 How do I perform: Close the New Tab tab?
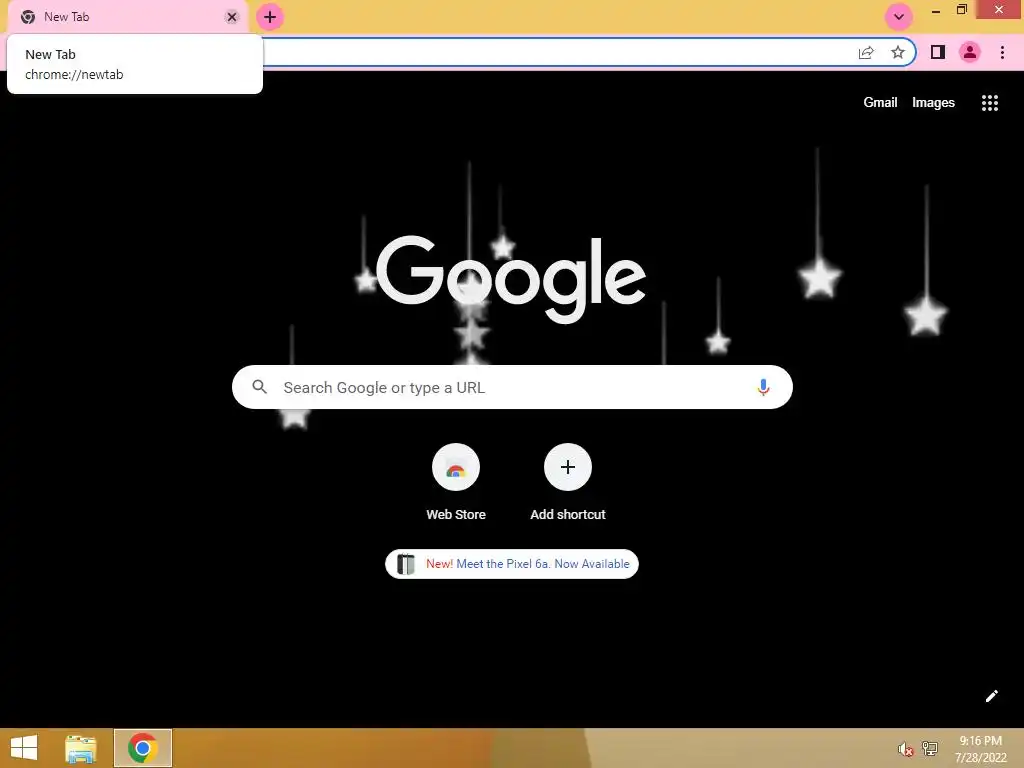click(232, 17)
